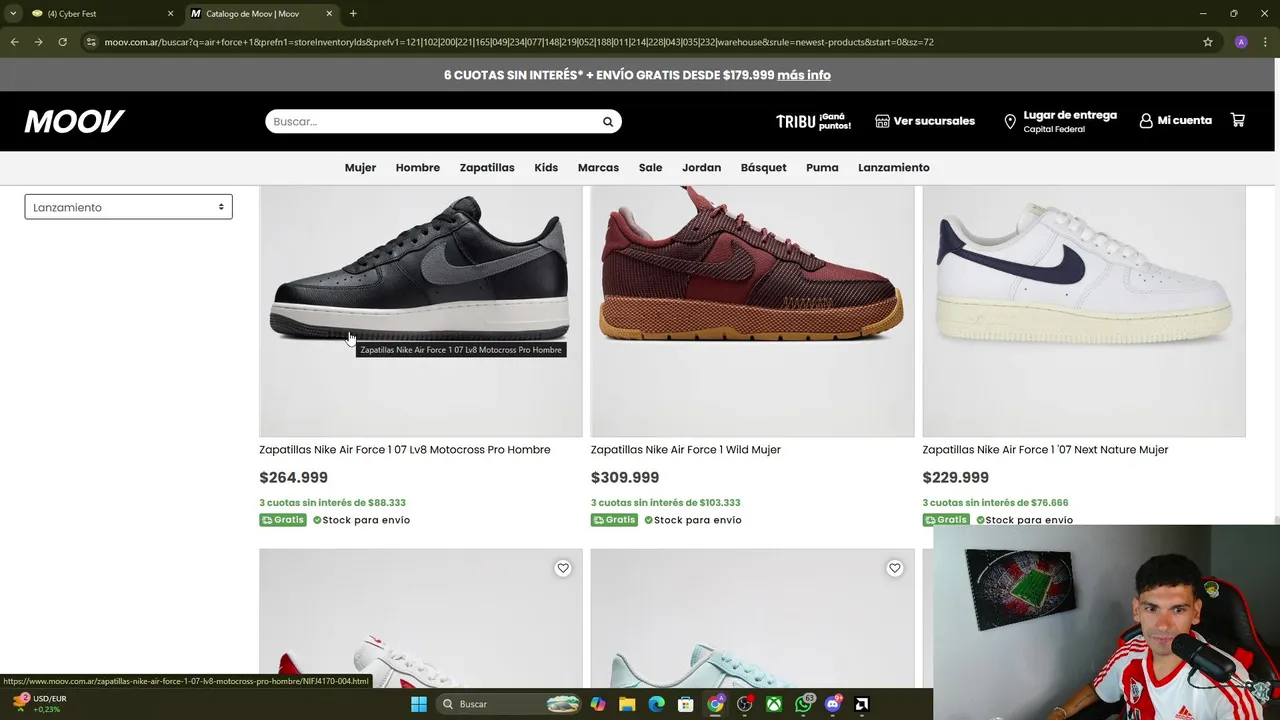Open the Básquet menu item
The width and height of the screenshot is (1280, 720).
(763, 168)
